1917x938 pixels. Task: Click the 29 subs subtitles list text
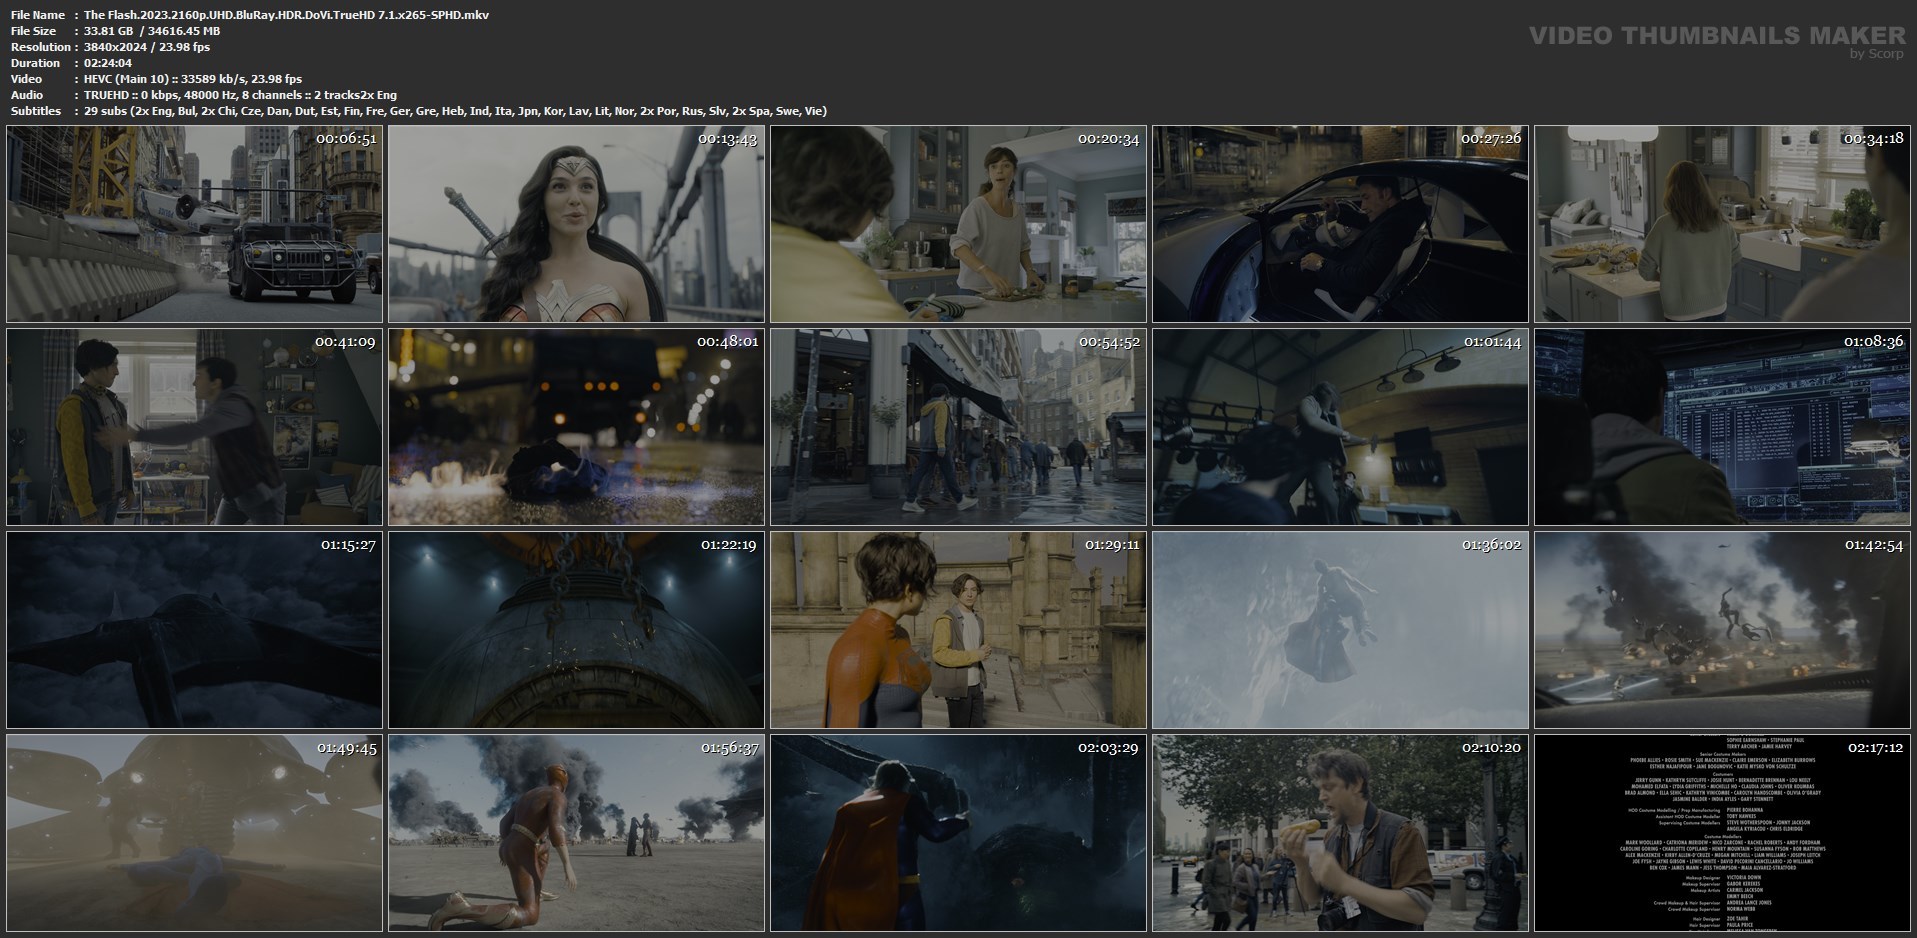tap(455, 111)
